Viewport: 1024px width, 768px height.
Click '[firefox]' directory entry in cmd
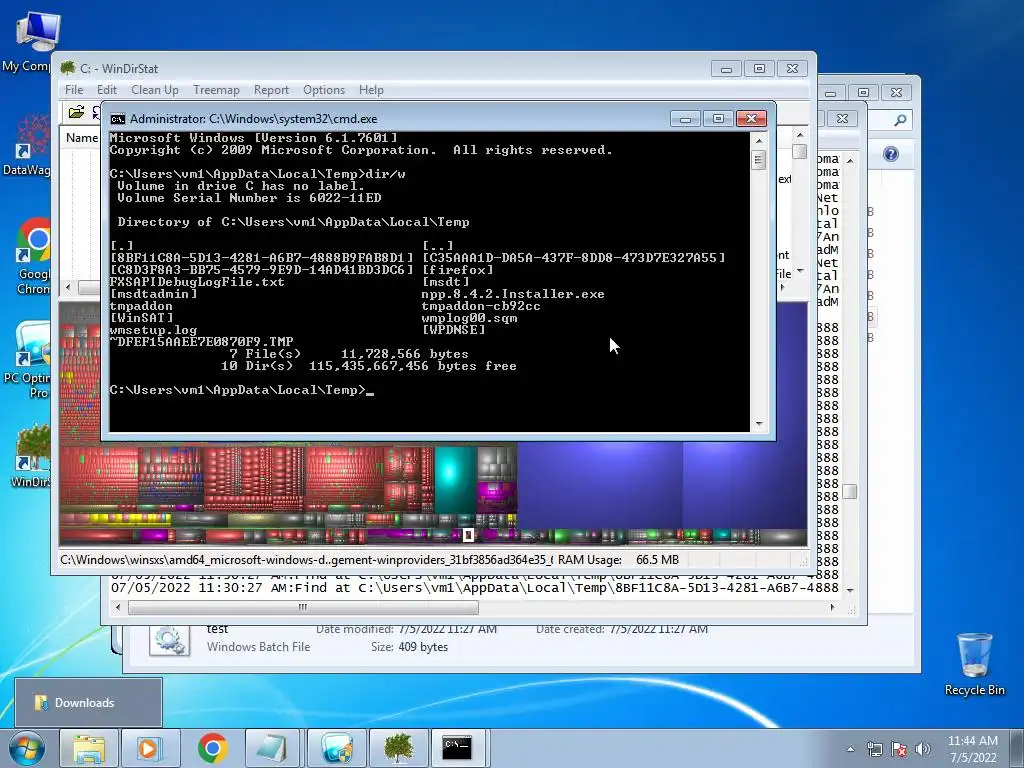[x=458, y=270]
